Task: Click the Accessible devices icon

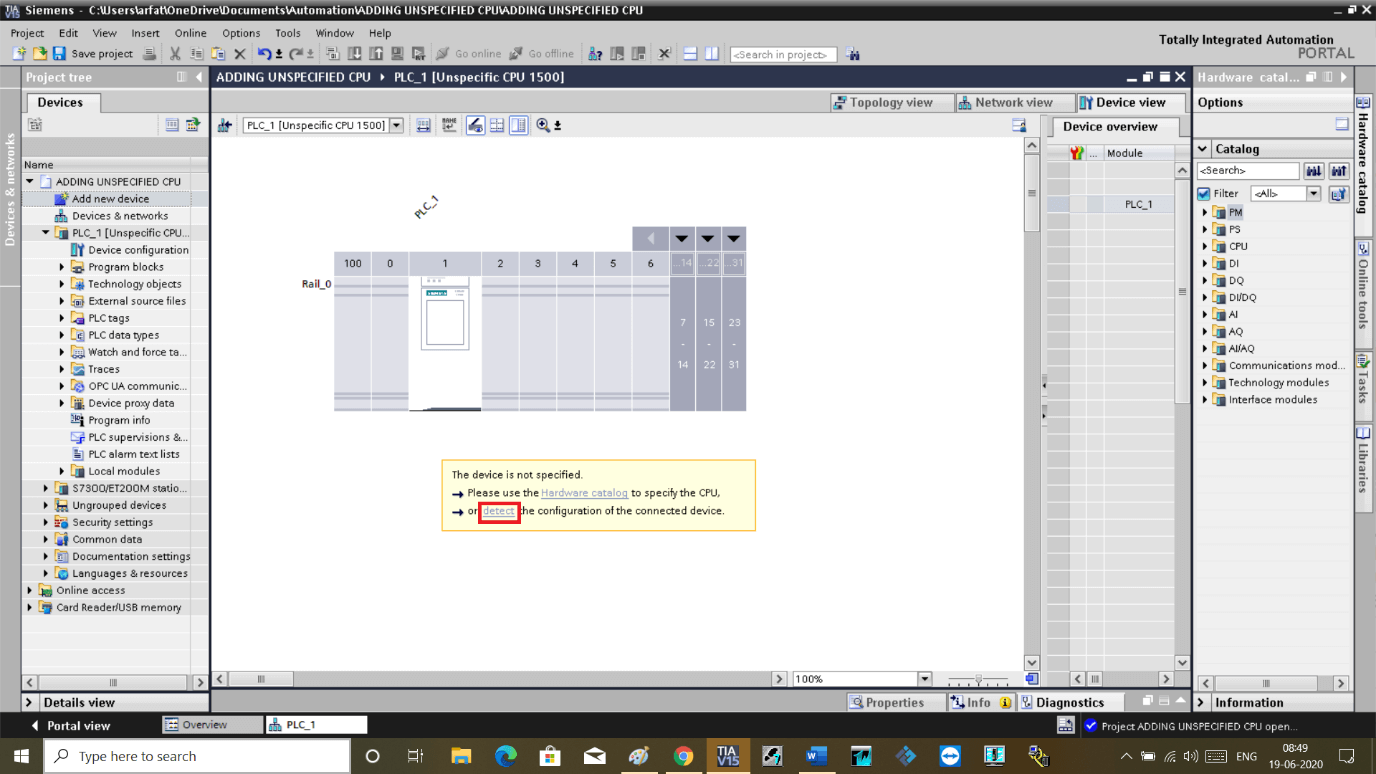Action: (x=595, y=53)
